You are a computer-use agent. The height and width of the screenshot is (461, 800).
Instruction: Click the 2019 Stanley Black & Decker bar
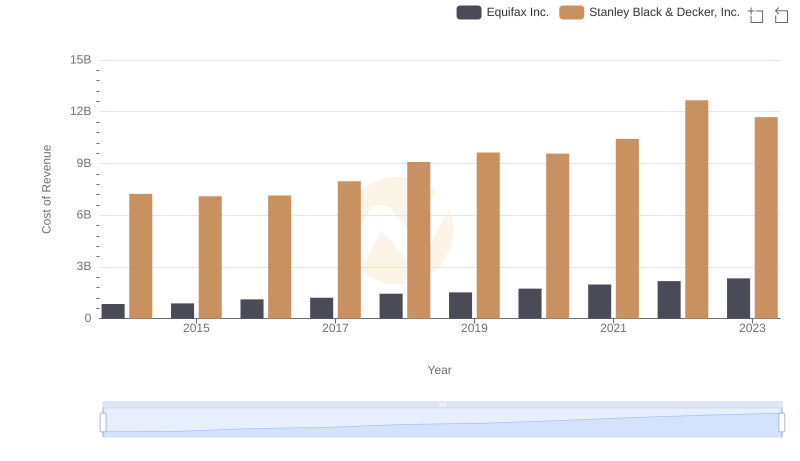488,235
